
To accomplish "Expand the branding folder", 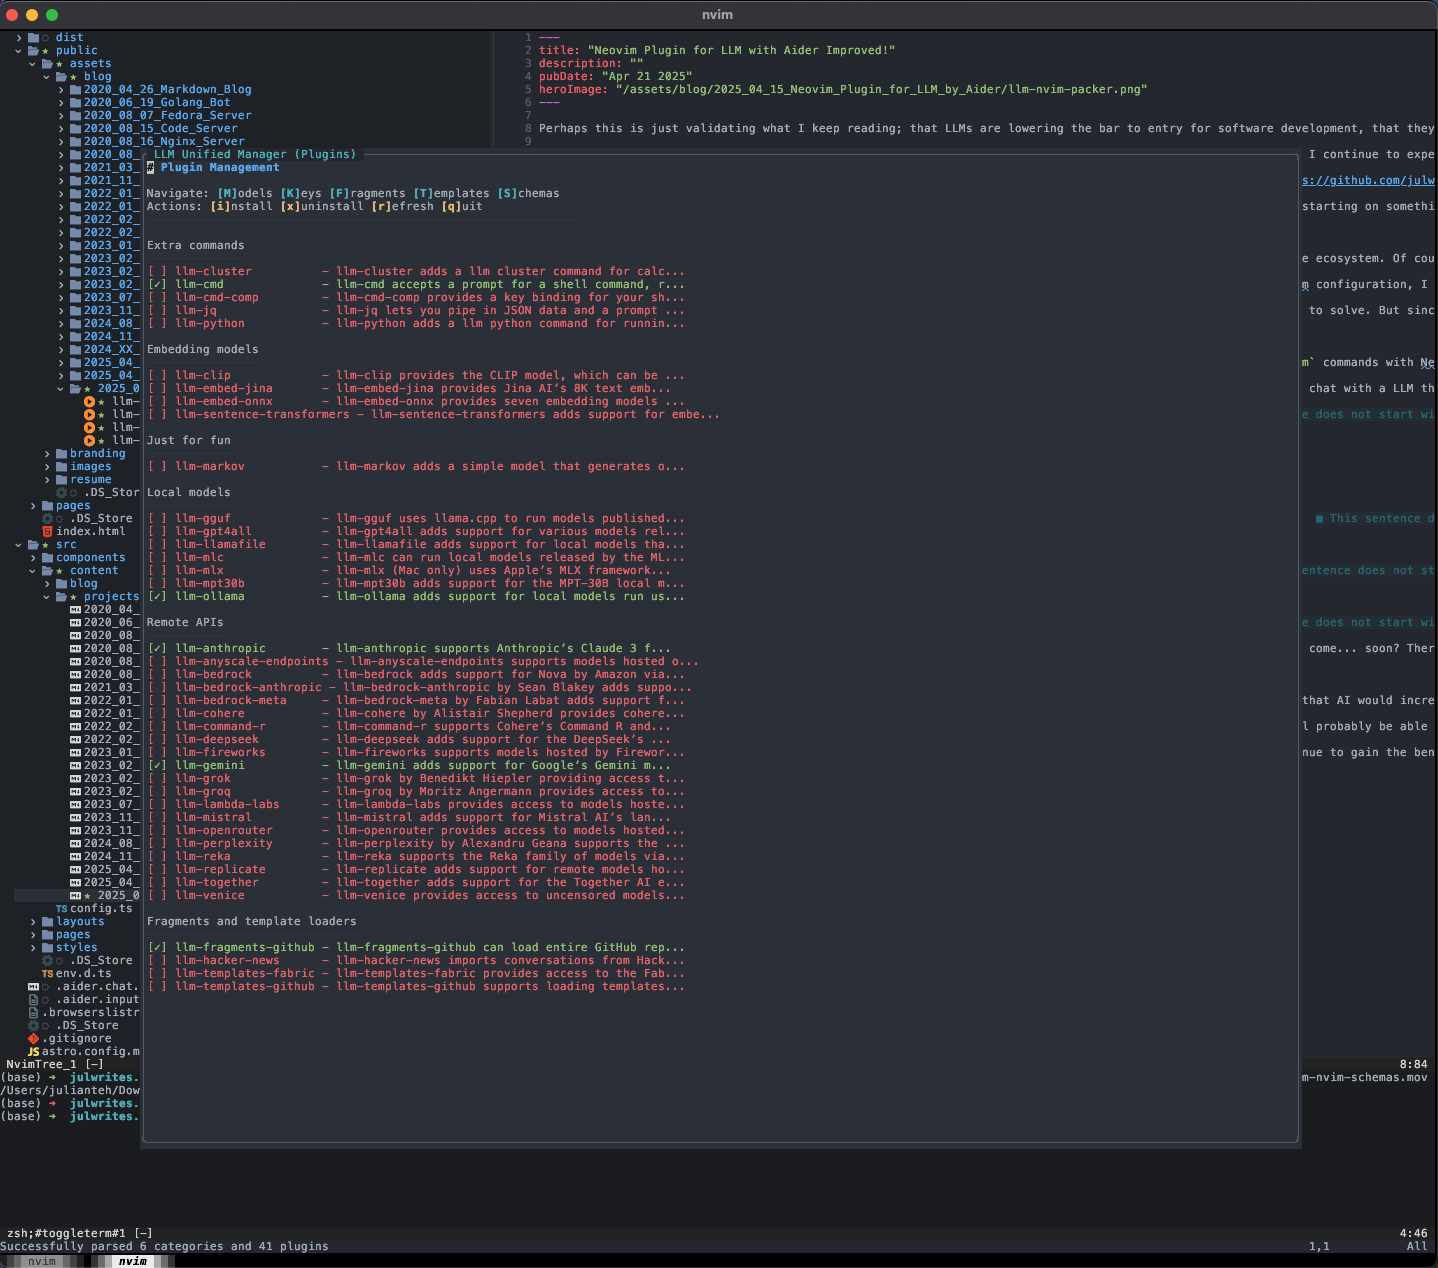I will coord(46,453).
